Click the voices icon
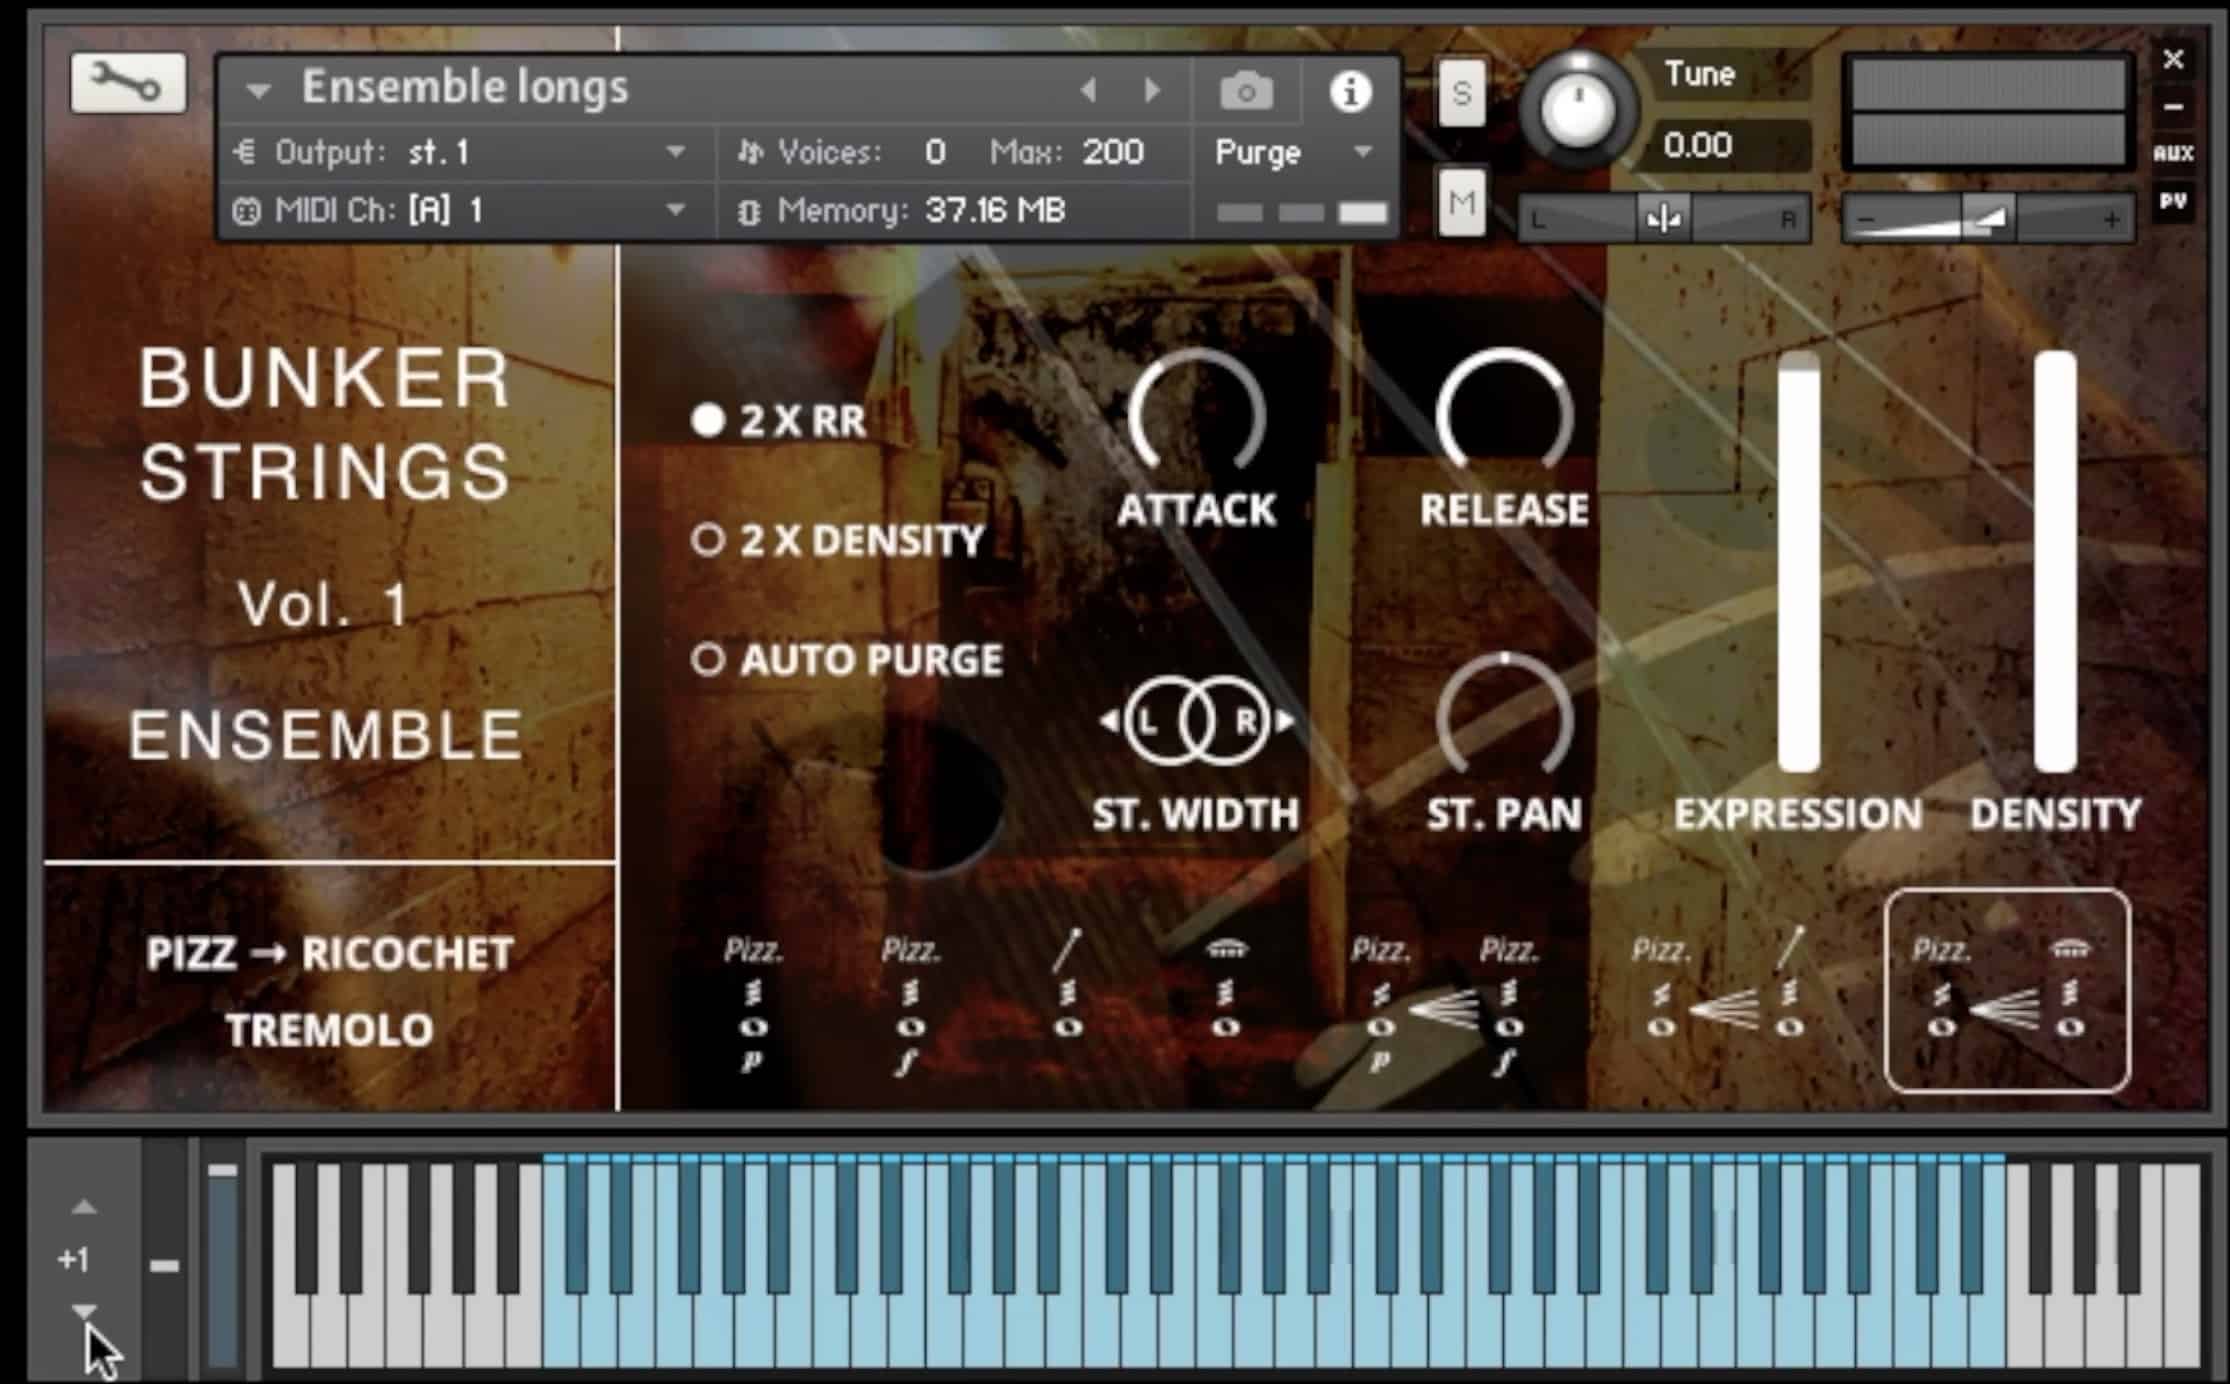The image size is (2230, 1384). (x=750, y=152)
